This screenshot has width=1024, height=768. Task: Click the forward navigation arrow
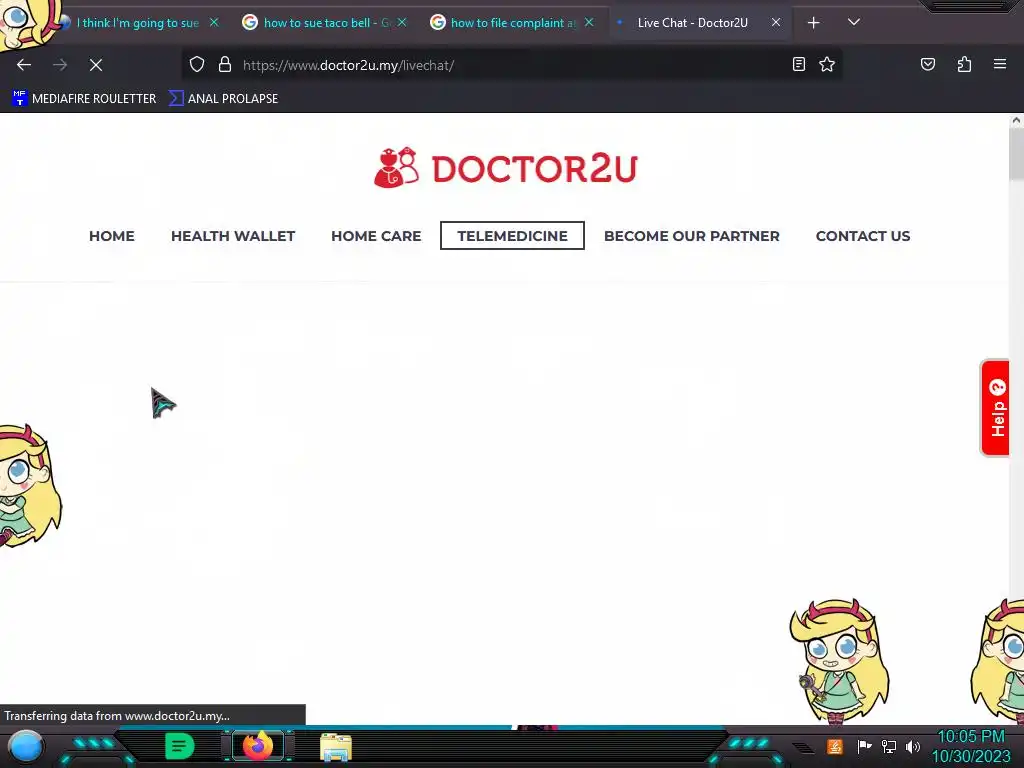point(60,65)
